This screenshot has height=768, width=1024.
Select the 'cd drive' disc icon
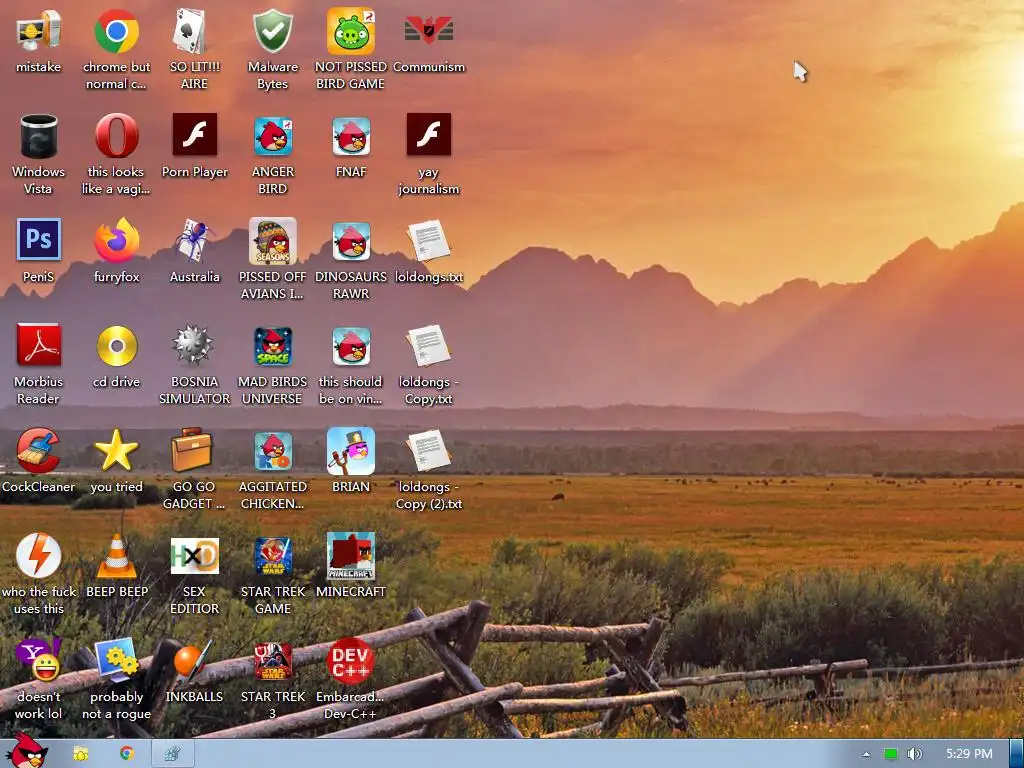click(x=116, y=345)
